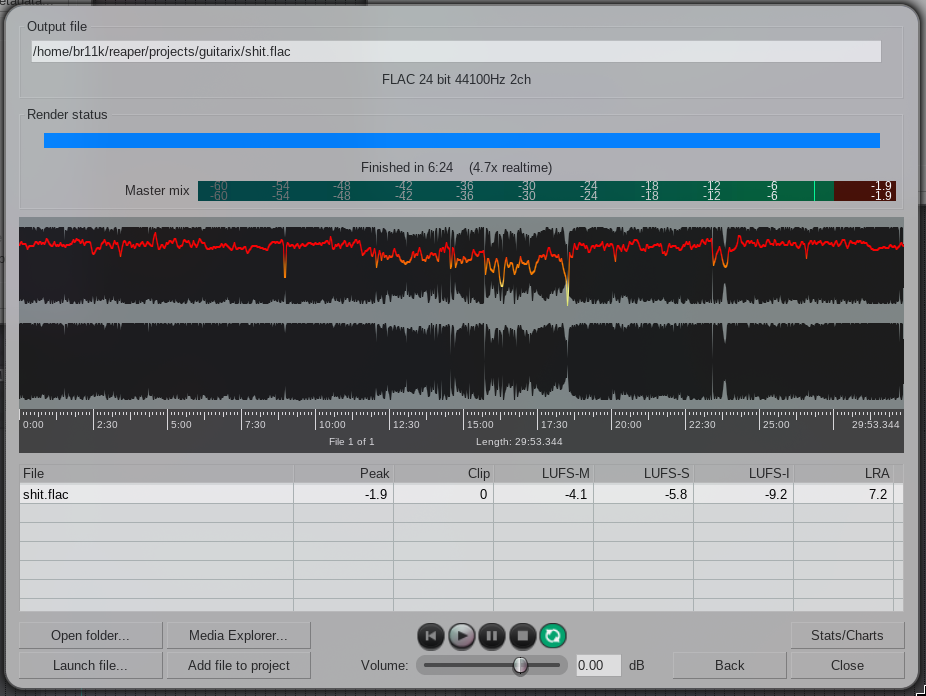Viewport: 926px width, 696px height.
Task: Toggle the green repeat loop button
Action: 552,635
